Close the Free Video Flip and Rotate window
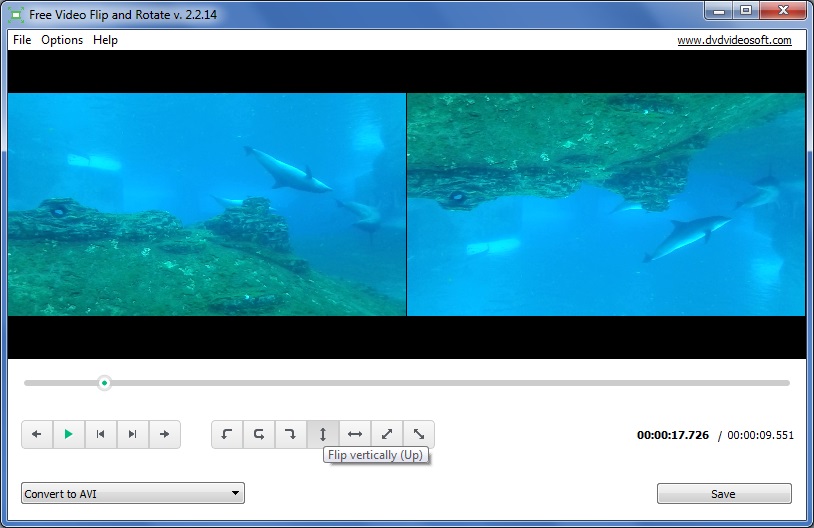The width and height of the screenshot is (814, 528). [x=784, y=11]
